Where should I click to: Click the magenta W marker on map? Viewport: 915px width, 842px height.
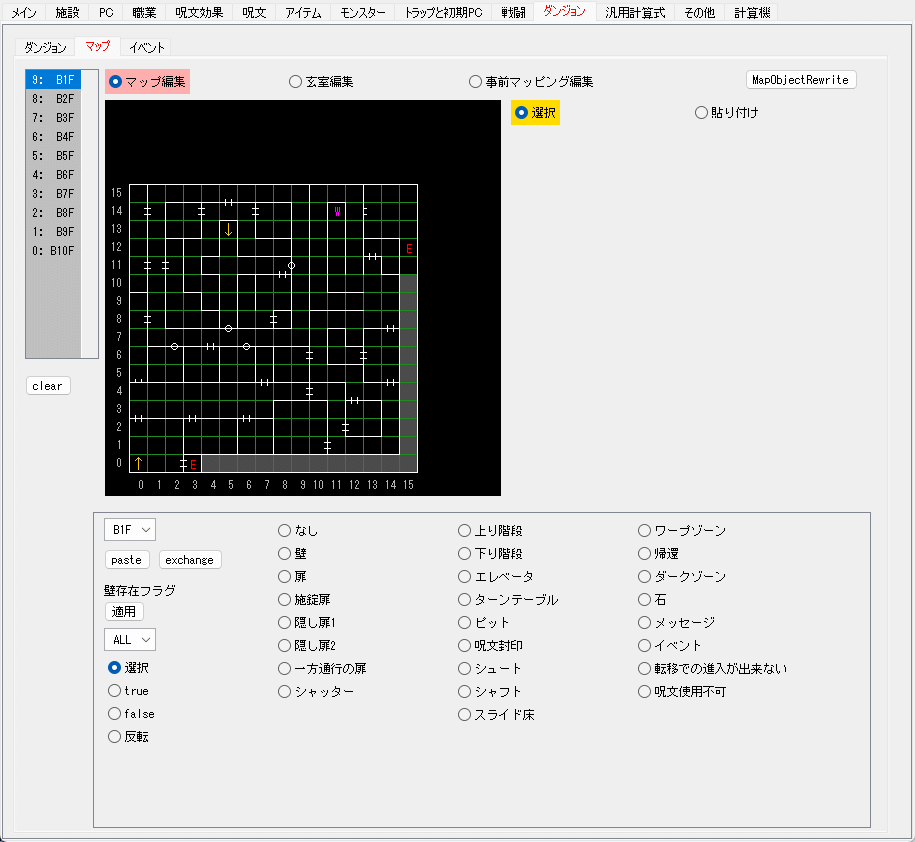point(337,211)
